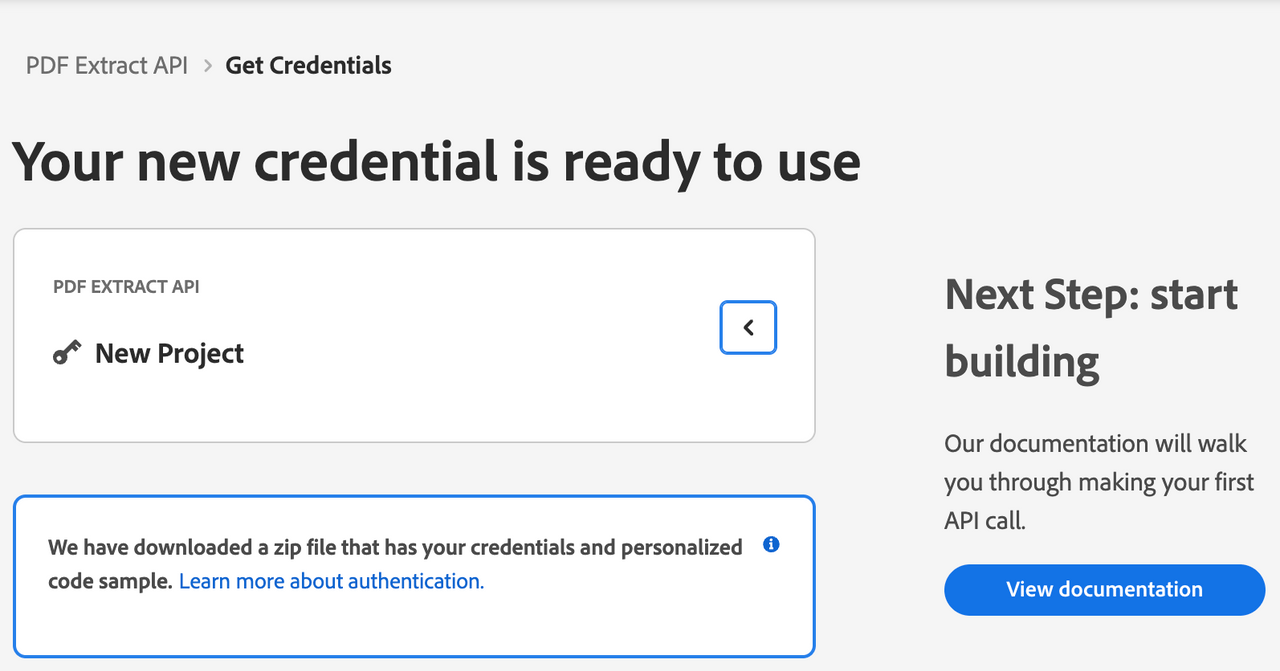Click the zip file downloaded message text
The image size is (1280, 671).
pos(396,564)
